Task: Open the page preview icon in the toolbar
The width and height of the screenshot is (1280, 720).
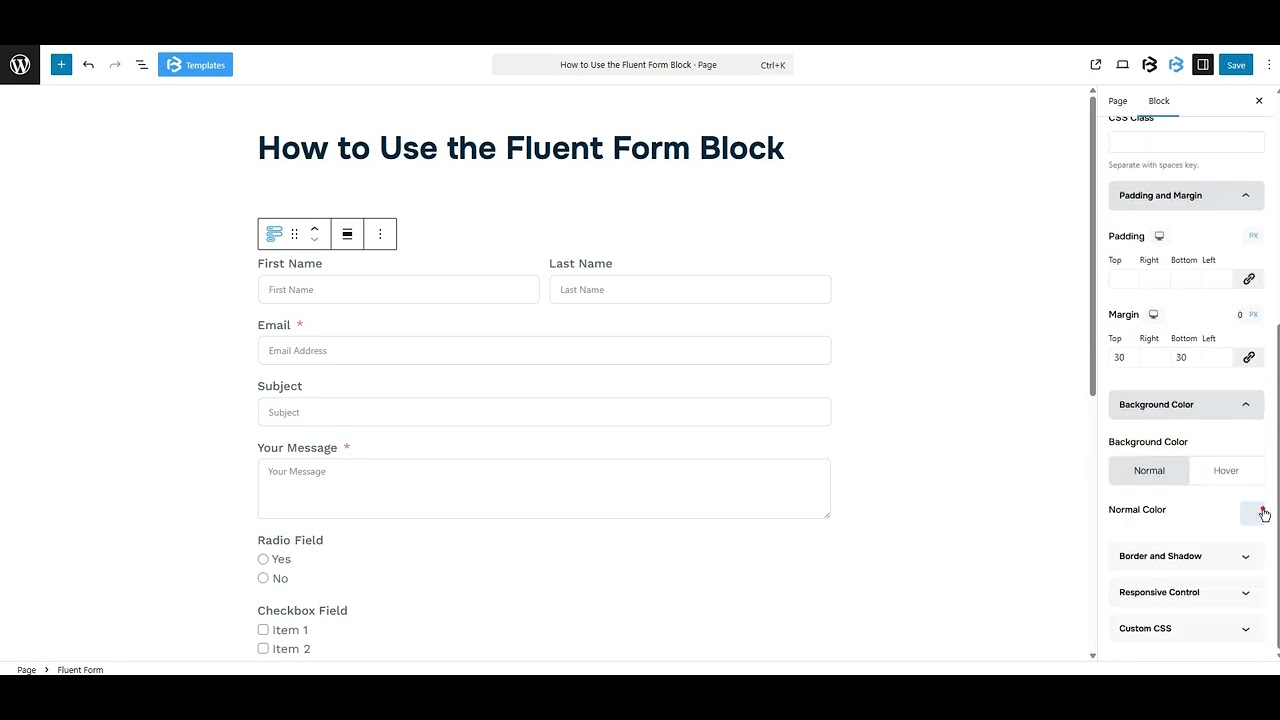Action: click(x=1122, y=64)
